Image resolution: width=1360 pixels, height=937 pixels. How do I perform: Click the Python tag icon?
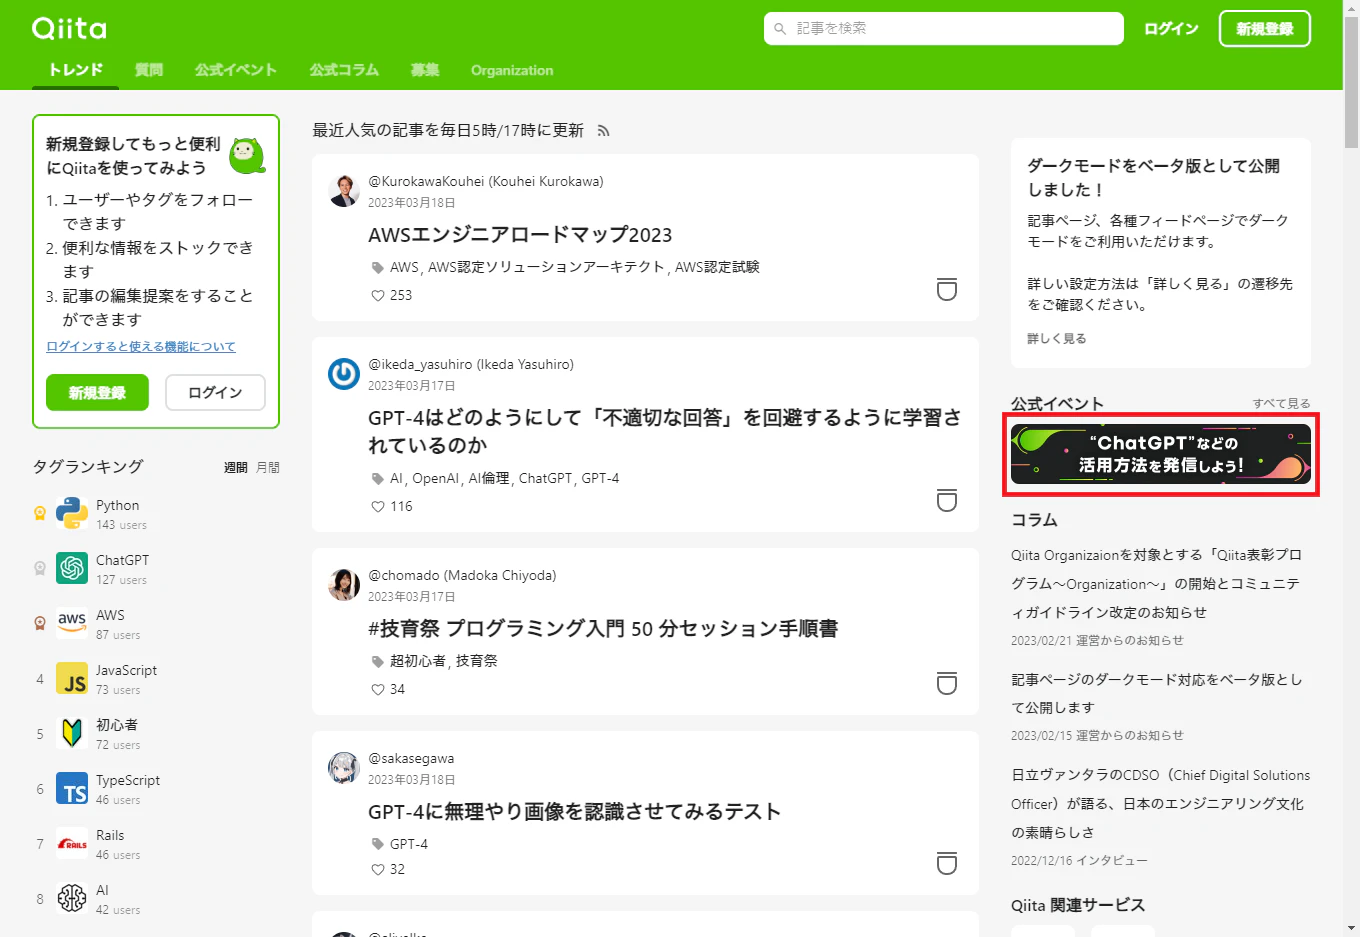[x=72, y=513]
